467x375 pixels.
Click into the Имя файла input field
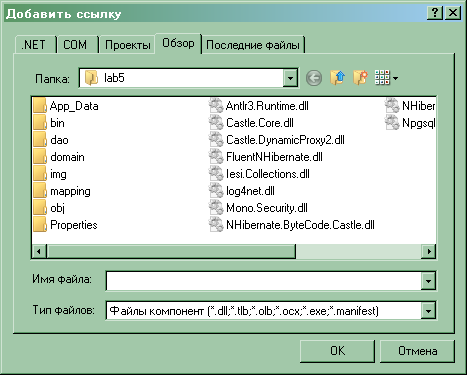(x=263, y=281)
